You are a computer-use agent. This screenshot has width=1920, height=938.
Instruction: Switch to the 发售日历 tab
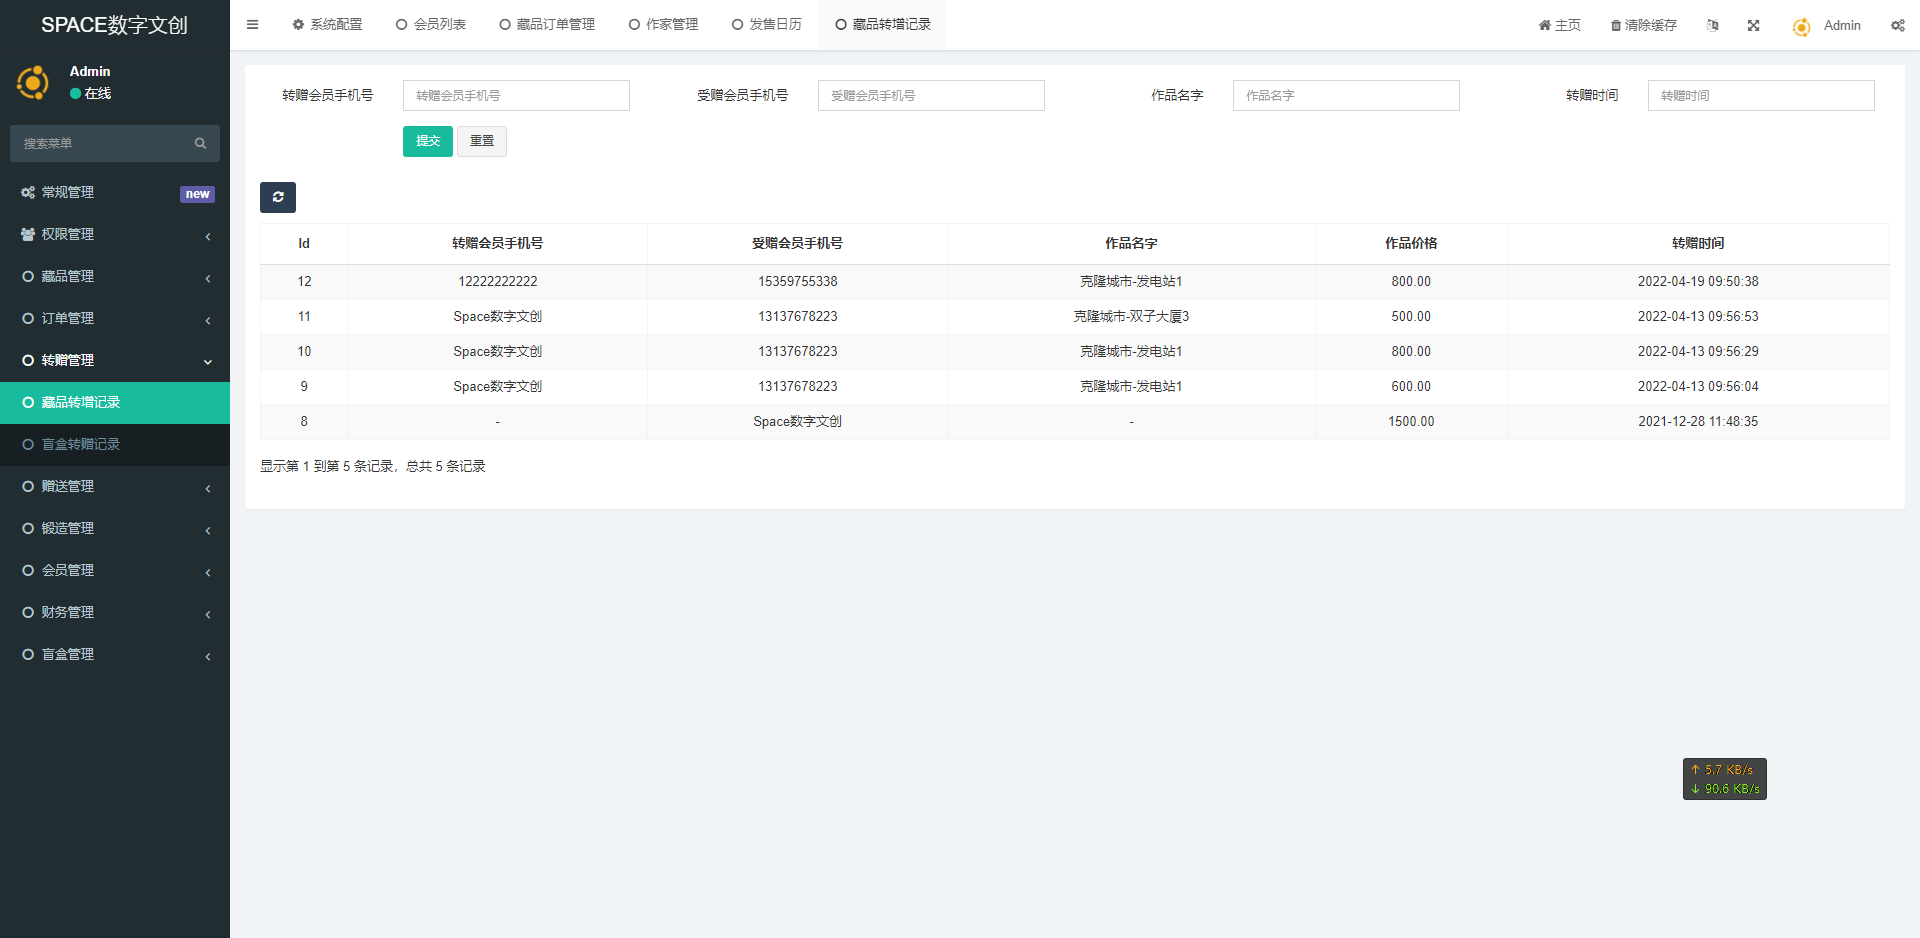point(767,25)
